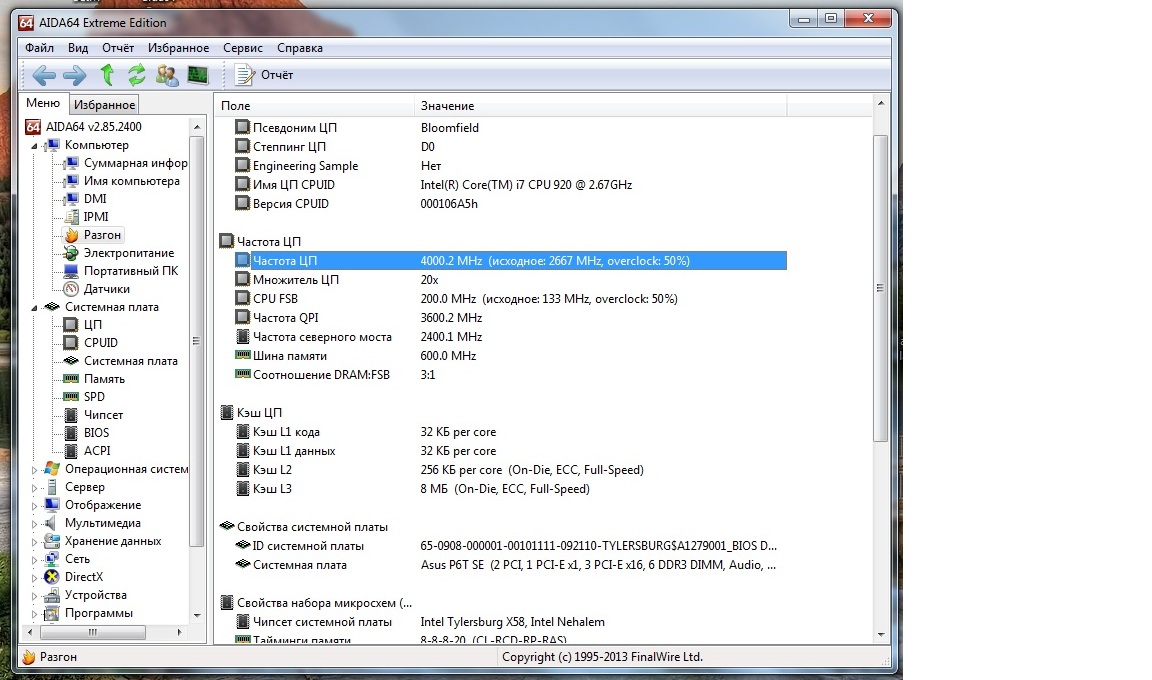Image resolution: width=1152 pixels, height=680 pixels.
Task: Select the ЦП tree item
Action: click(83, 325)
